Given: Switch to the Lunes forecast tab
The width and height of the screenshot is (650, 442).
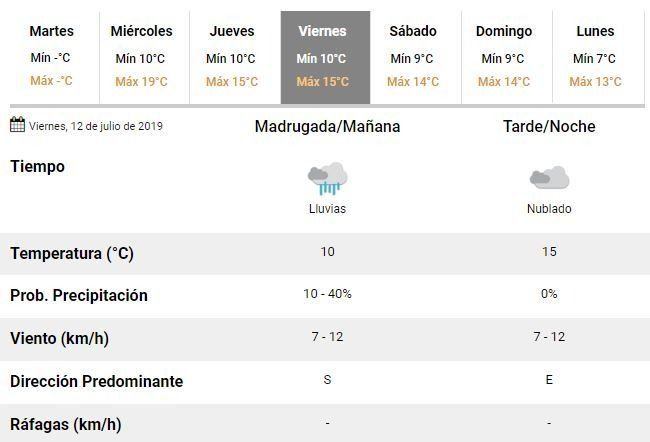Looking at the screenshot, I should [595, 57].
